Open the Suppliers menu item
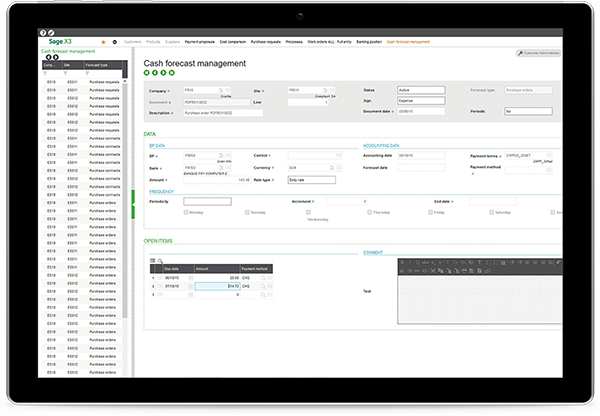Viewport: 600px width, 416px height. [x=172, y=42]
